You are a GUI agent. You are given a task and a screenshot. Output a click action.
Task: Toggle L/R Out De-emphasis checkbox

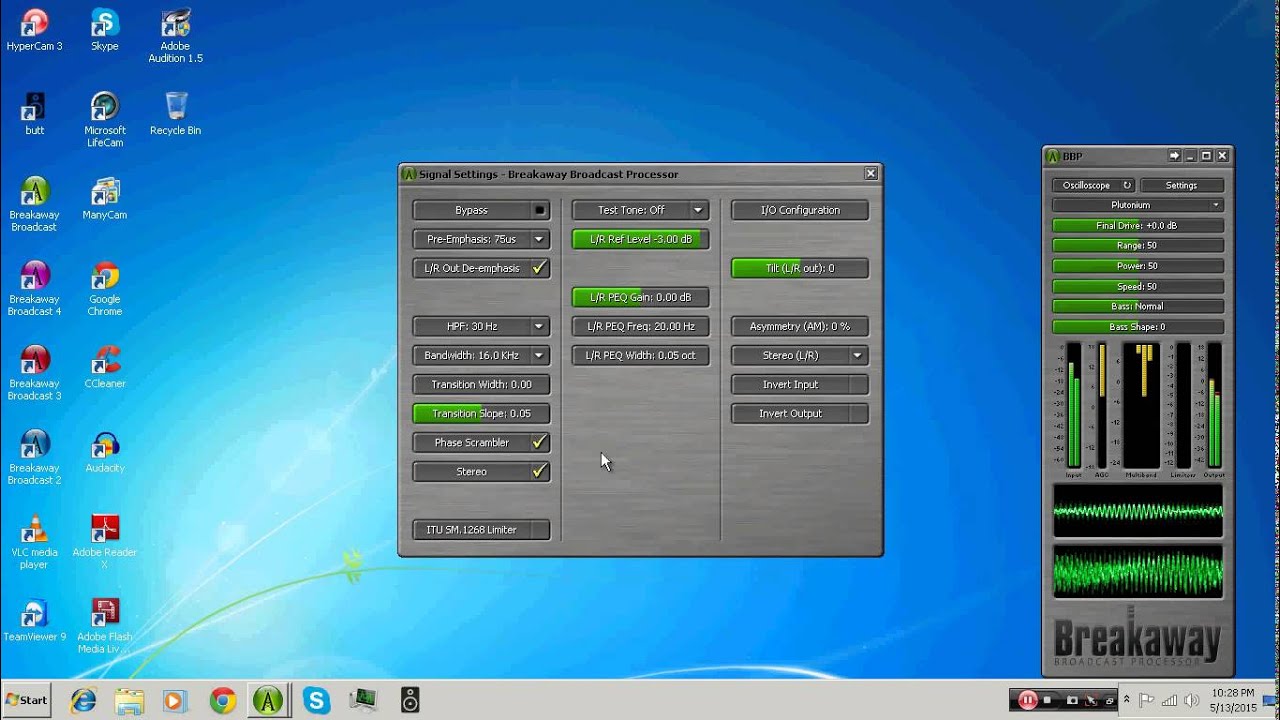[x=481, y=268]
